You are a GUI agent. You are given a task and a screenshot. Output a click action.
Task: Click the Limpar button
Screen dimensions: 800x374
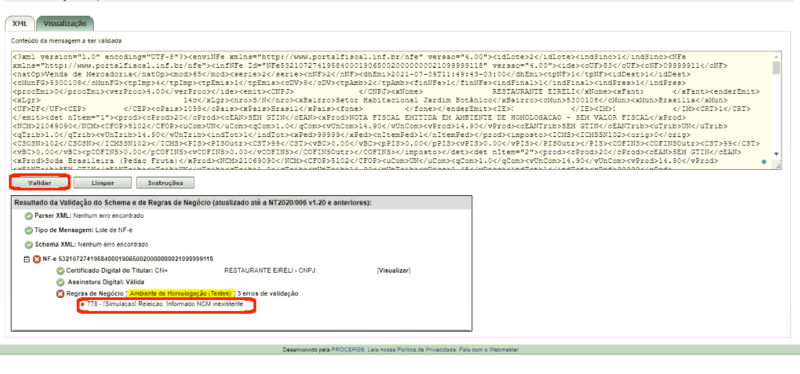103,183
